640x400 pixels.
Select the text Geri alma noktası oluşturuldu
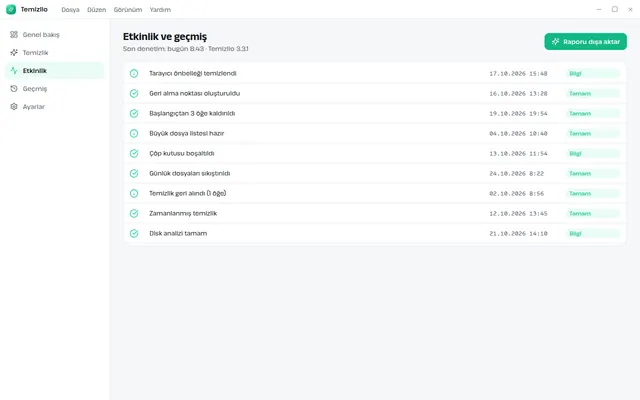(194, 93)
